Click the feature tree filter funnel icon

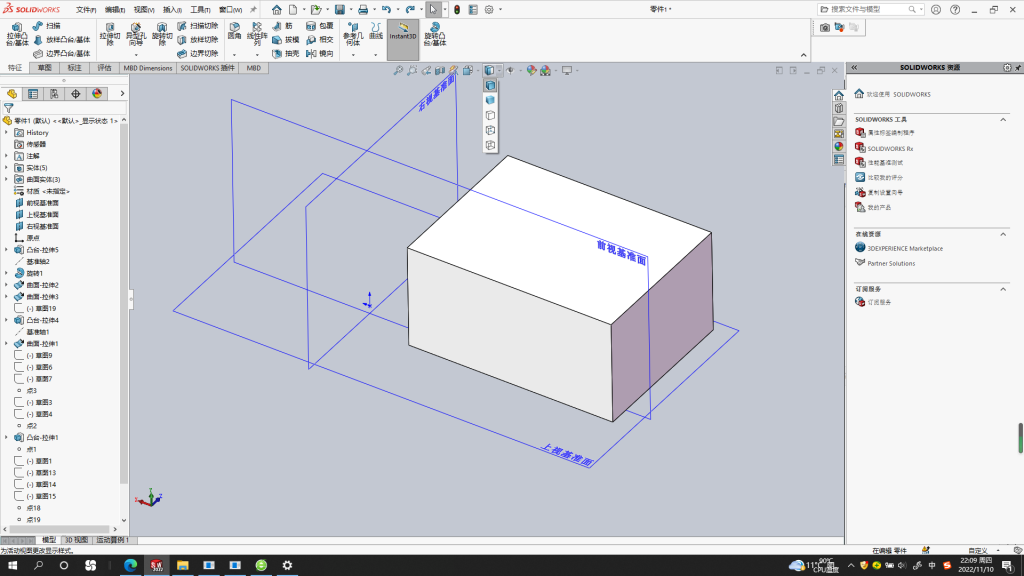point(8,108)
